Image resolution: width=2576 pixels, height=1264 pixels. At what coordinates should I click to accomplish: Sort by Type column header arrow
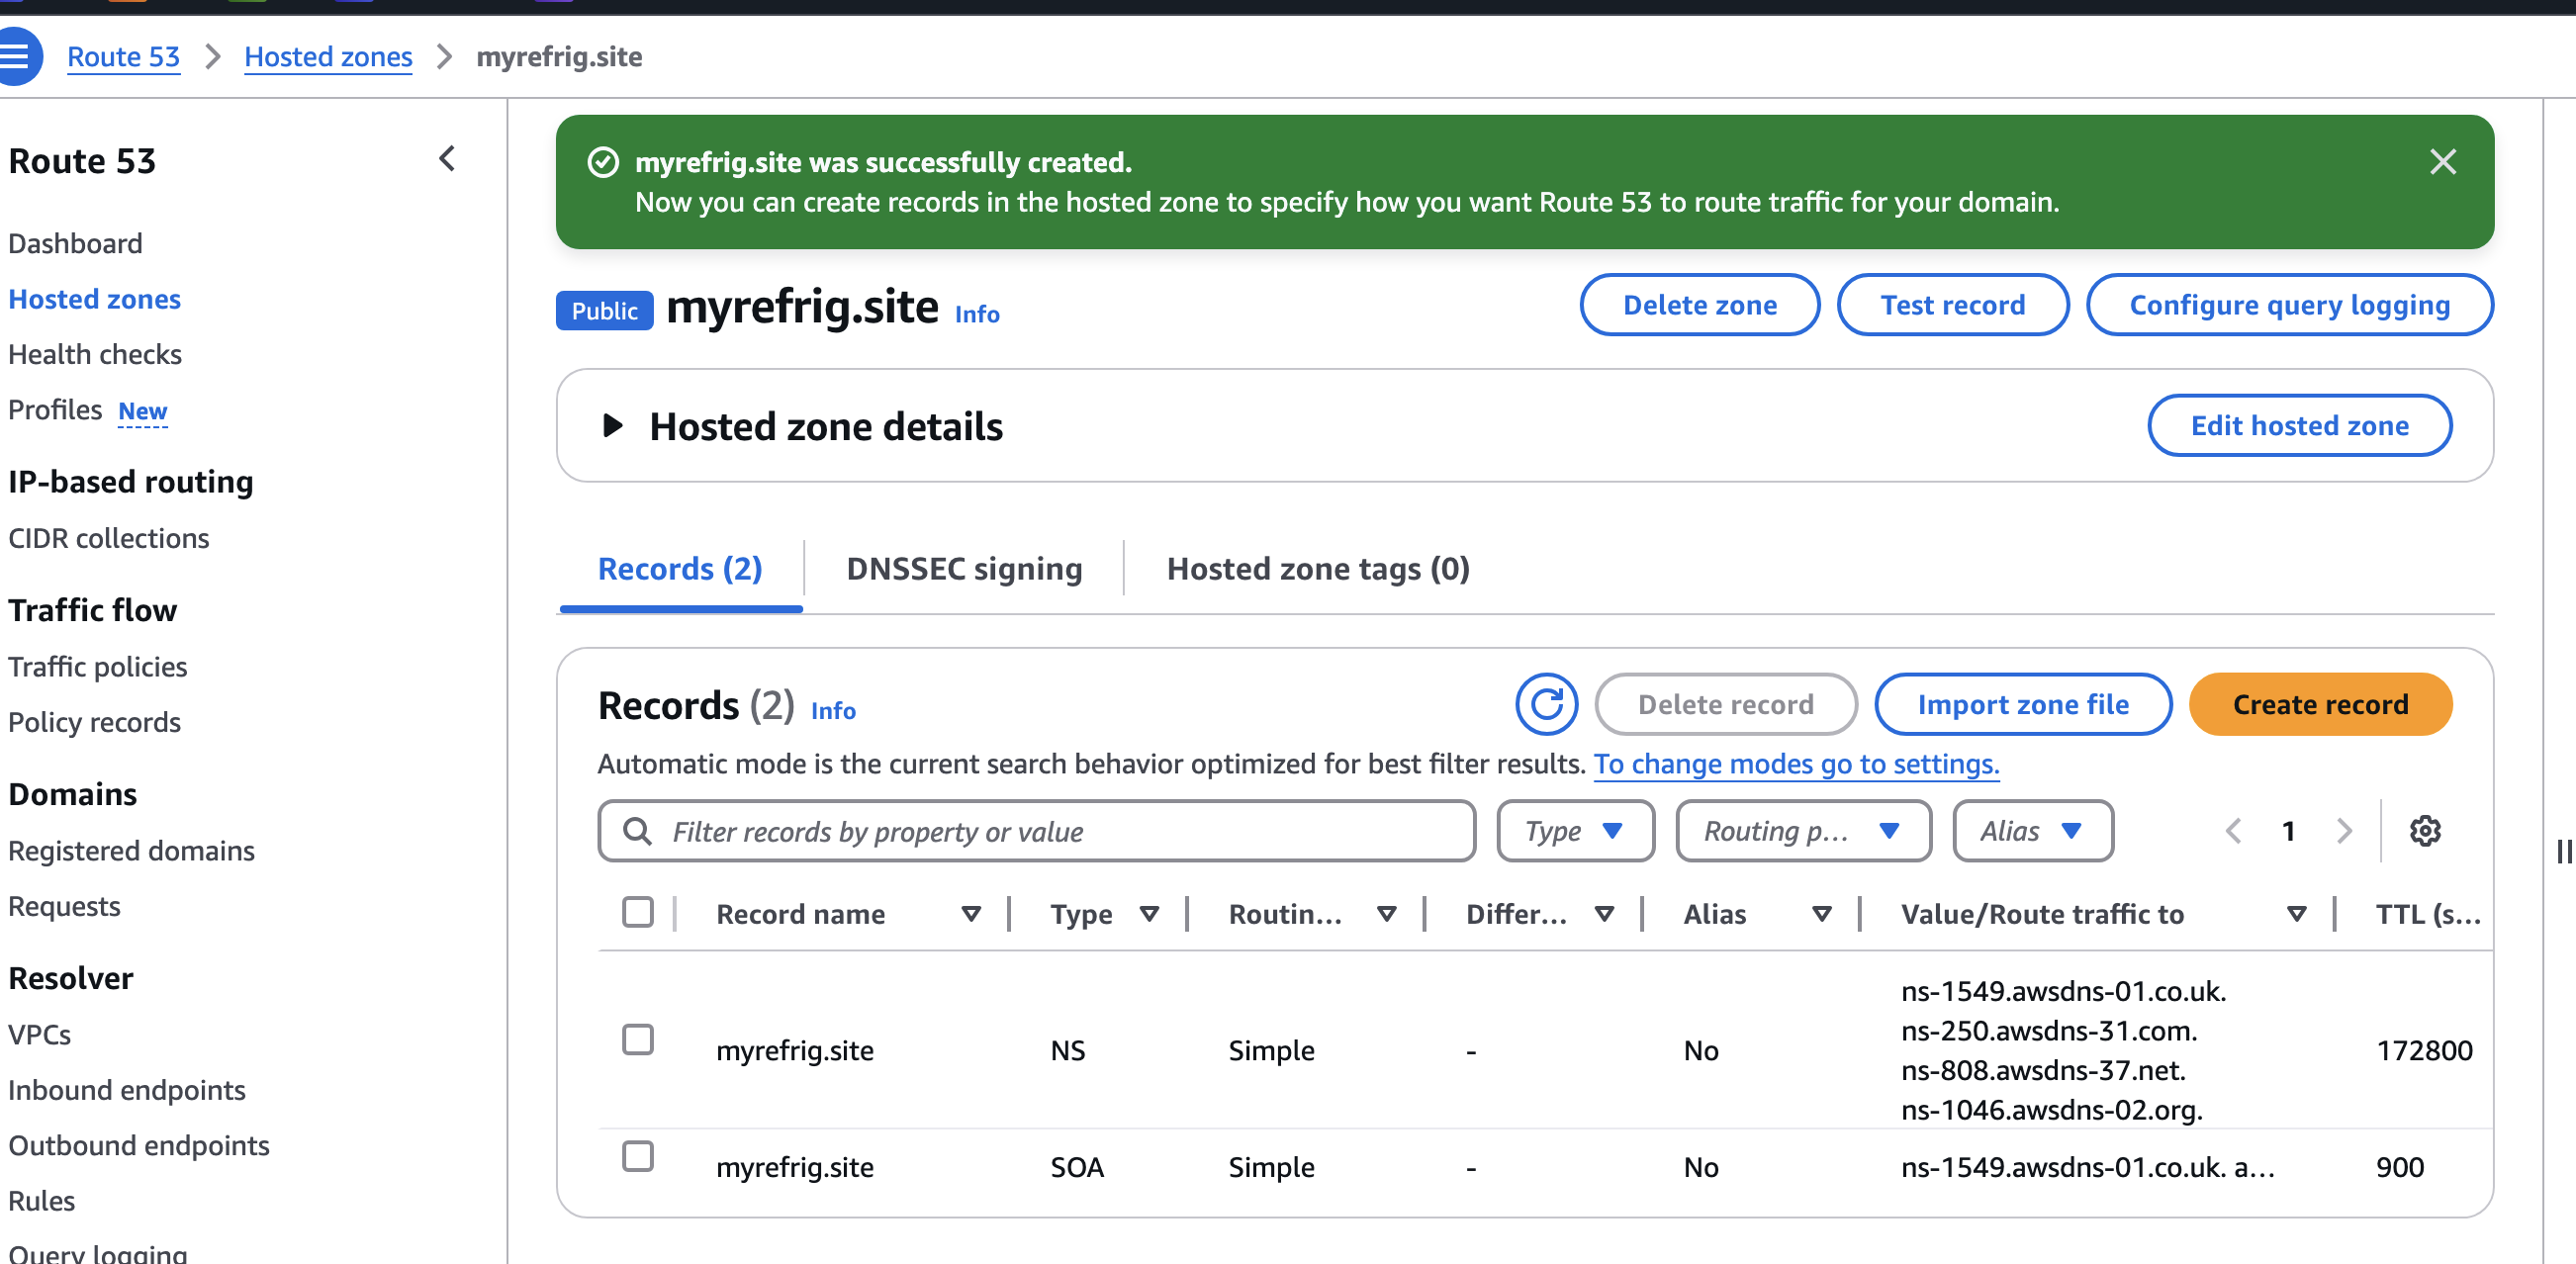point(1149,914)
